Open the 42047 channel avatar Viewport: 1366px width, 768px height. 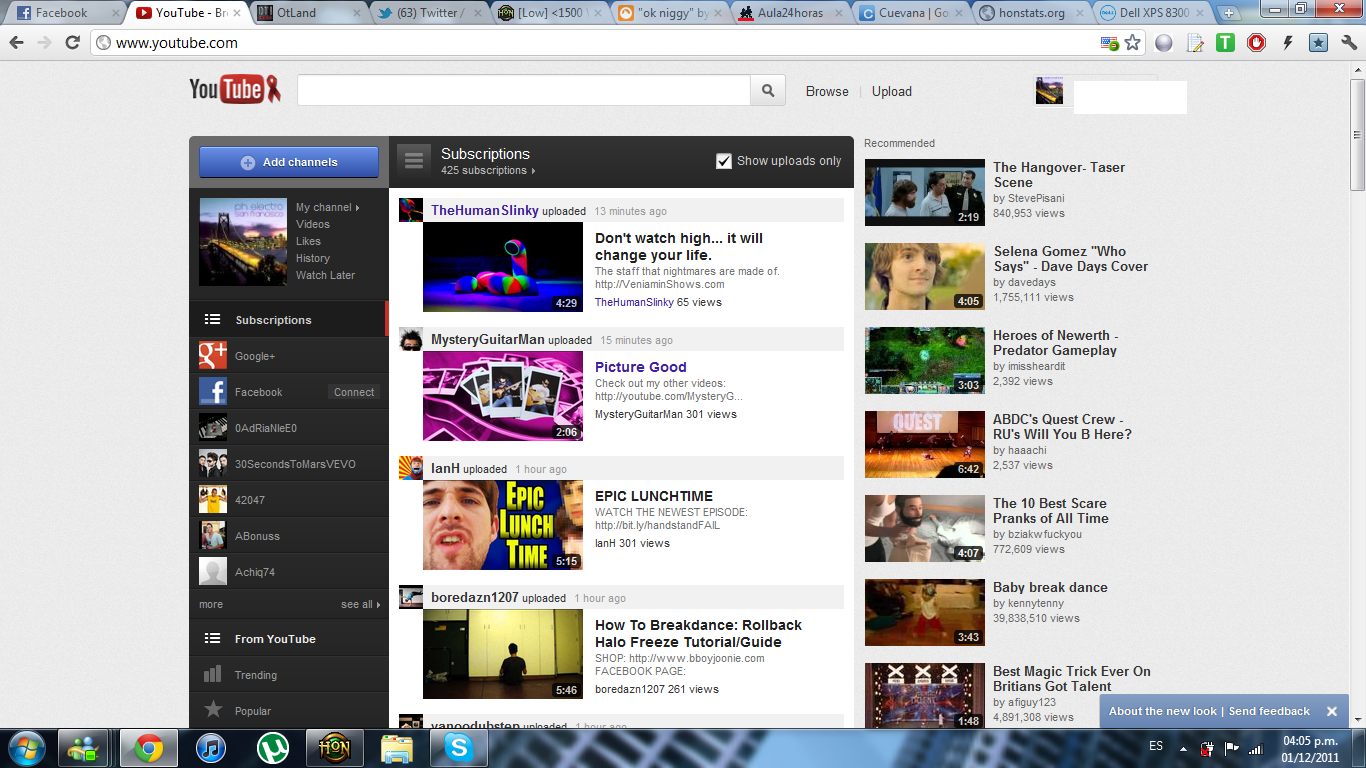coord(212,500)
